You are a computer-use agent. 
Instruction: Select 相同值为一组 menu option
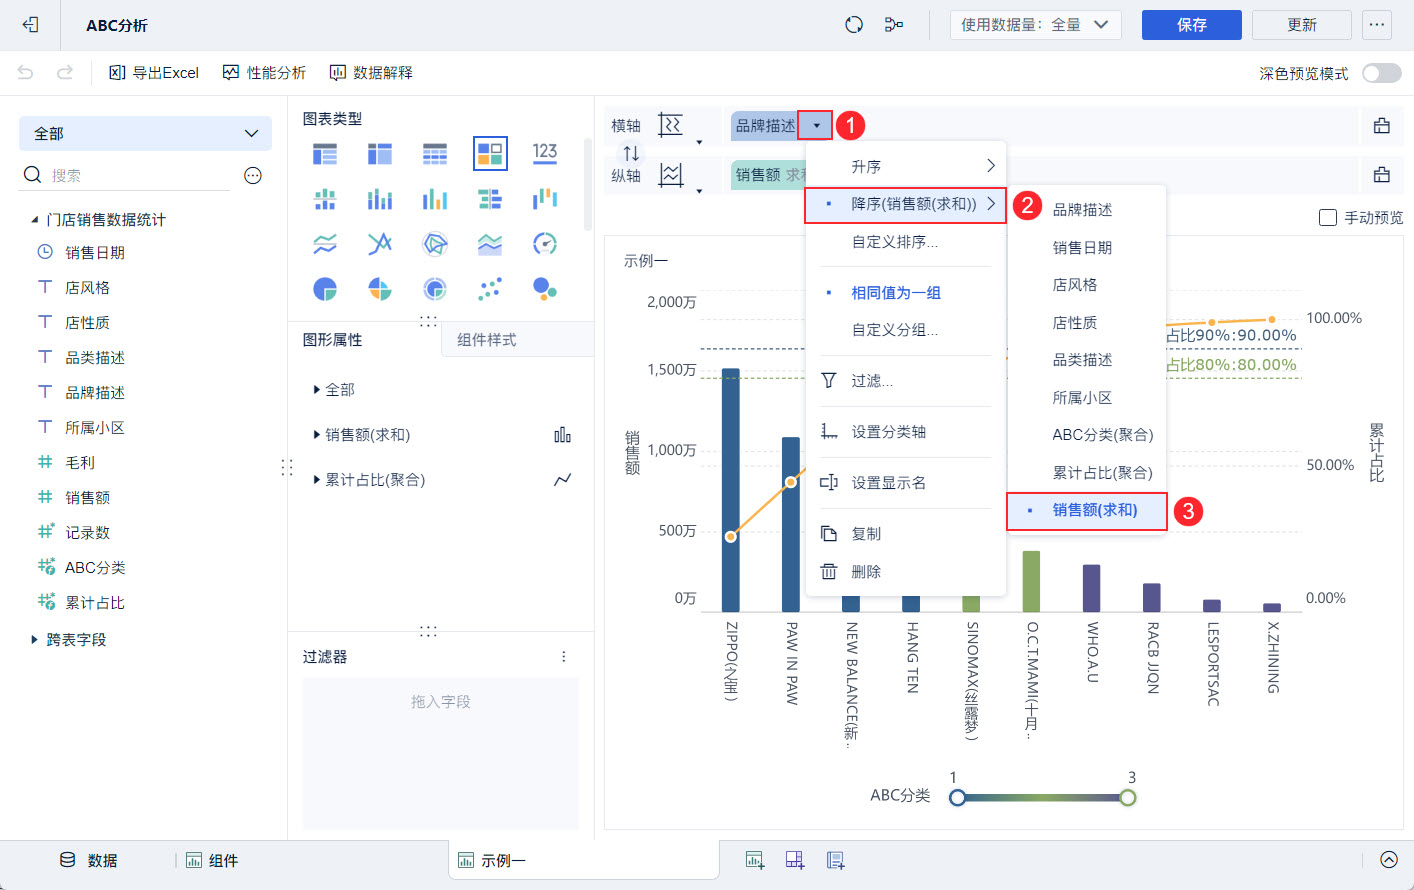[906, 293]
